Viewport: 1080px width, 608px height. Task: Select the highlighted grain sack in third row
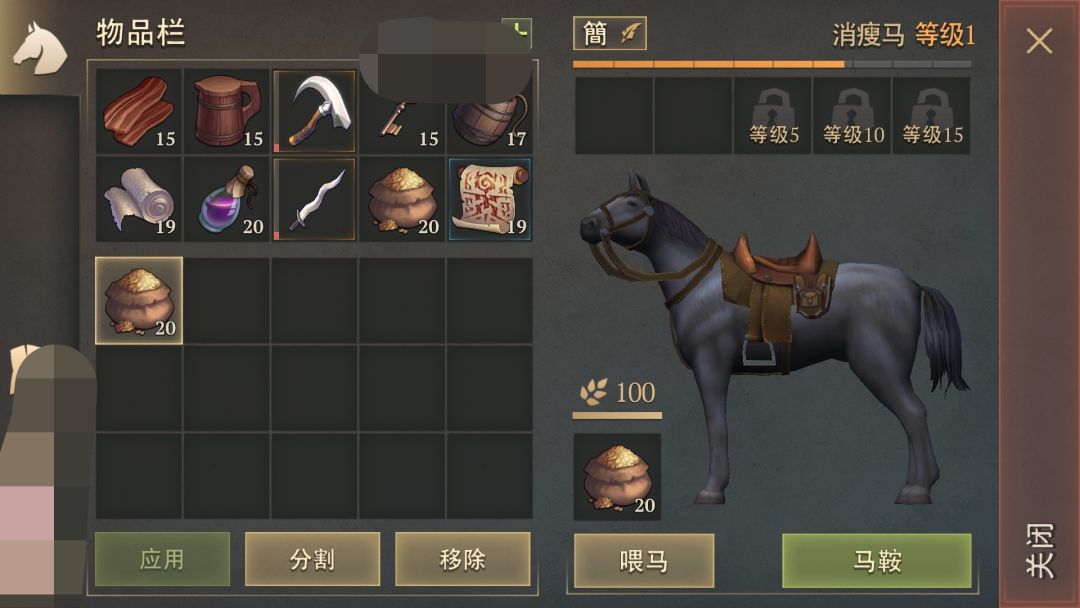(138, 301)
